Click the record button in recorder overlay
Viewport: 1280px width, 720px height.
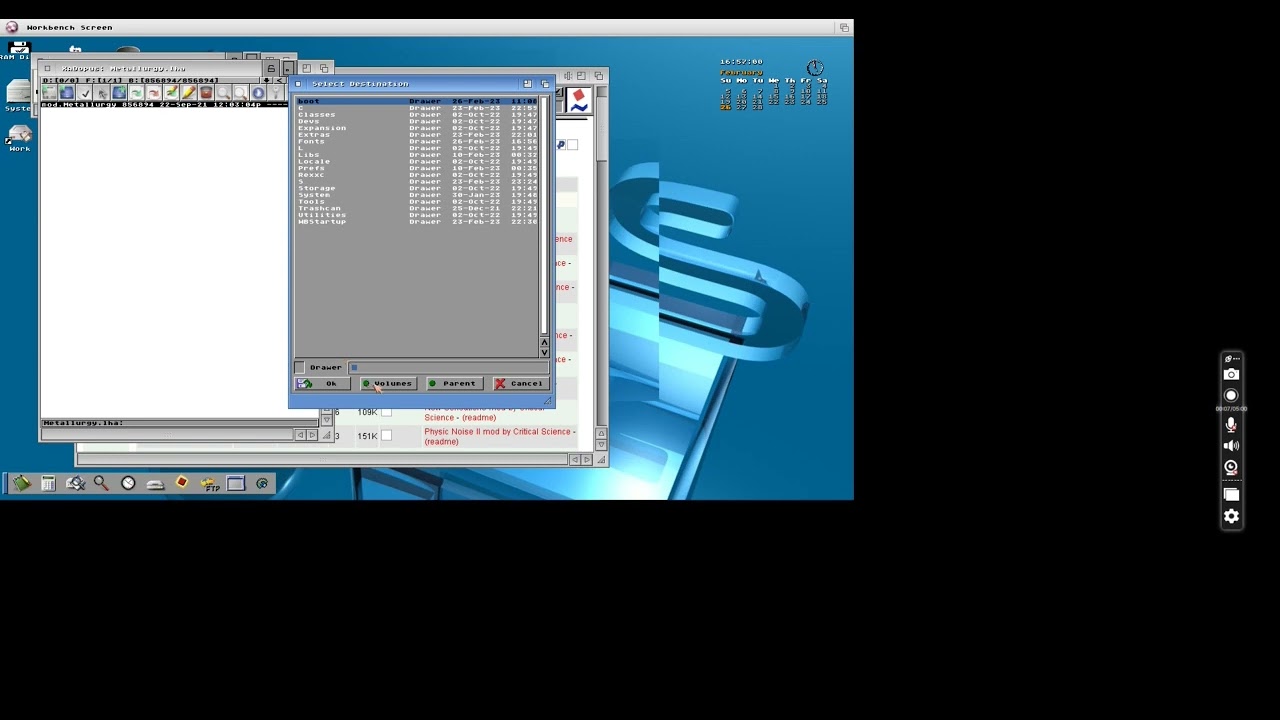[x=1232, y=396]
